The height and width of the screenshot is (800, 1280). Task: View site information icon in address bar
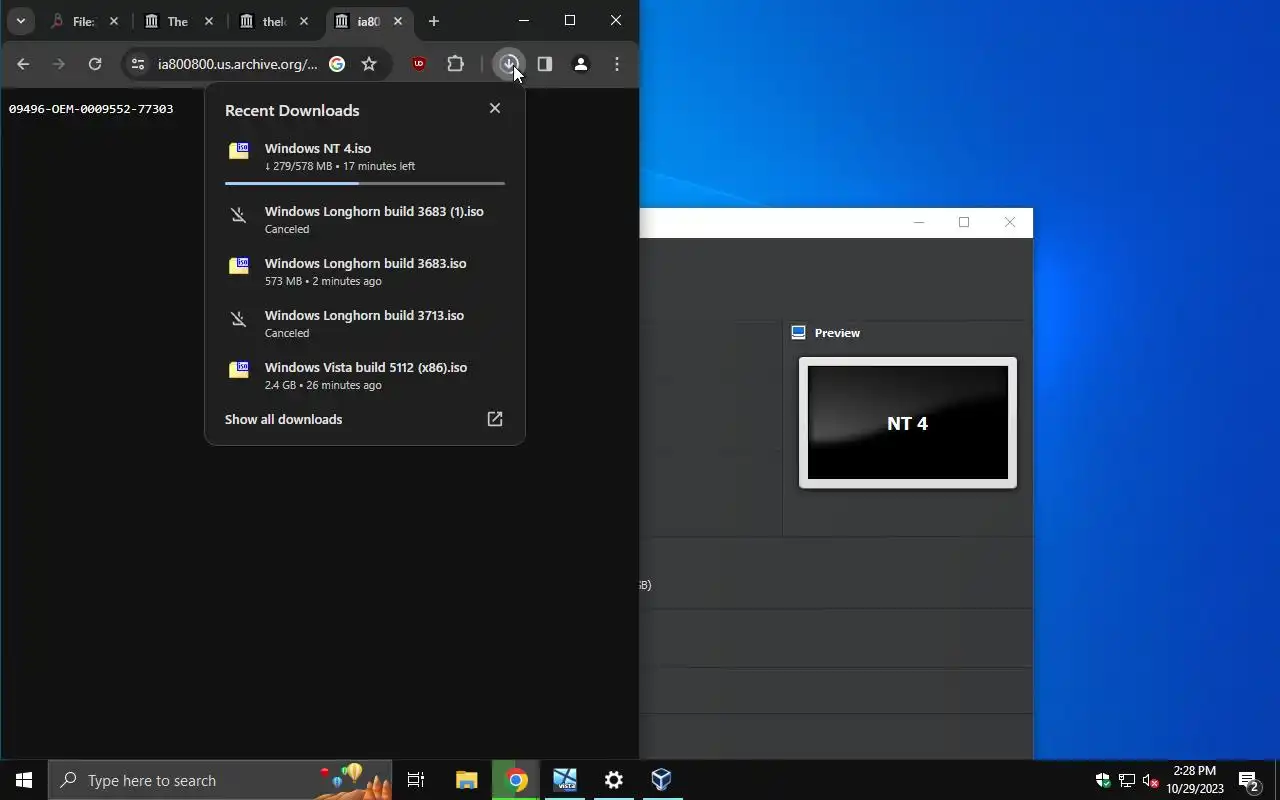tap(138, 64)
